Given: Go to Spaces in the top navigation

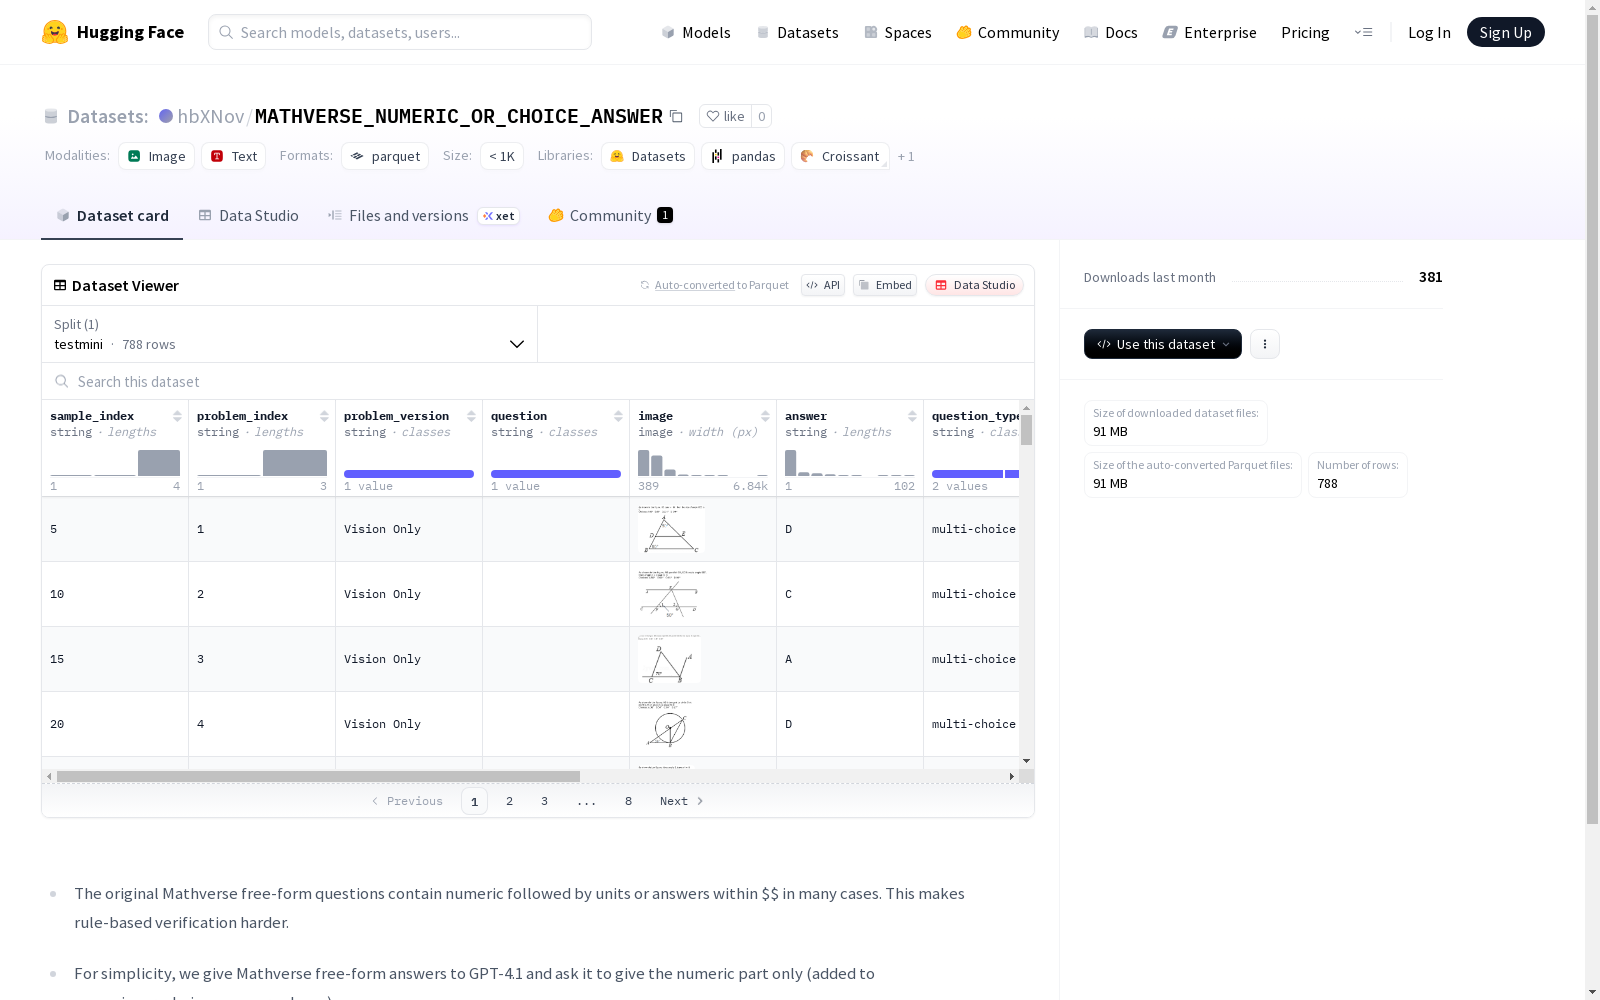Looking at the screenshot, I should click(898, 32).
